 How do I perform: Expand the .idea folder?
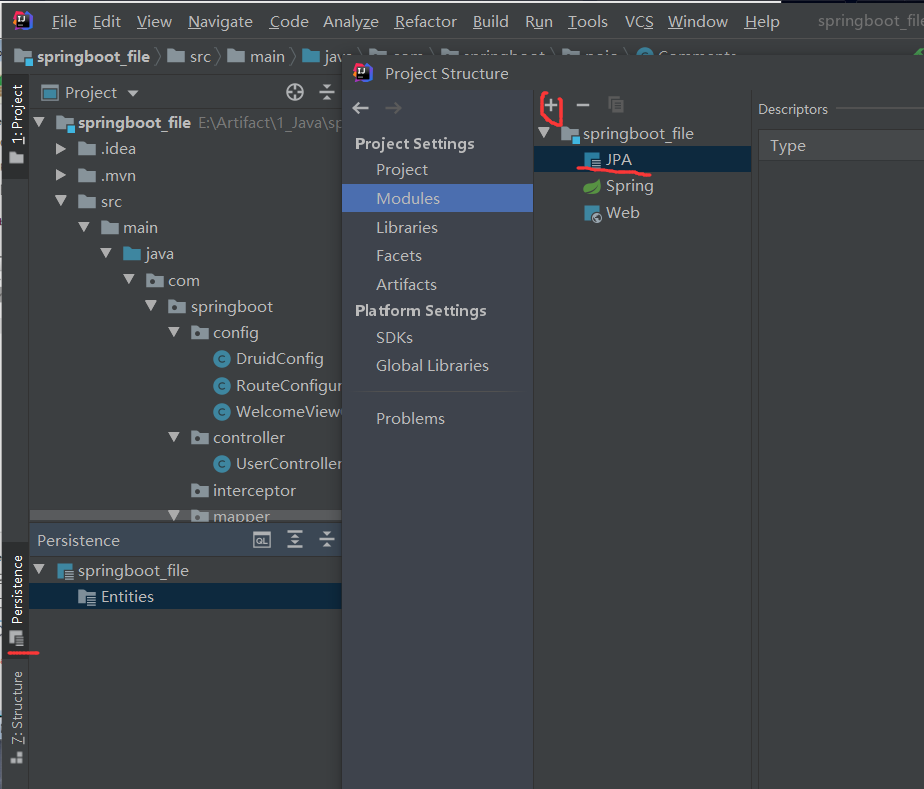click(61, 148)
